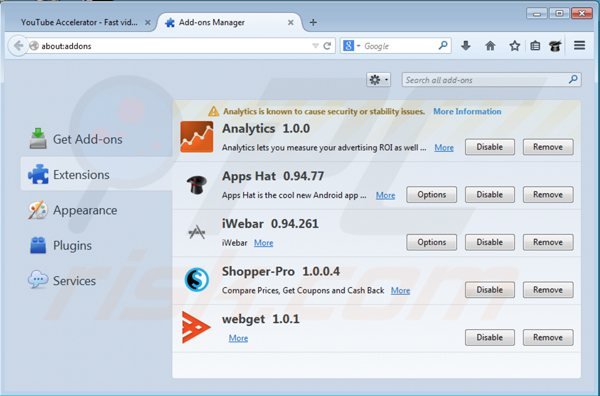Open Options for Apps Hat

coord(431,194)
